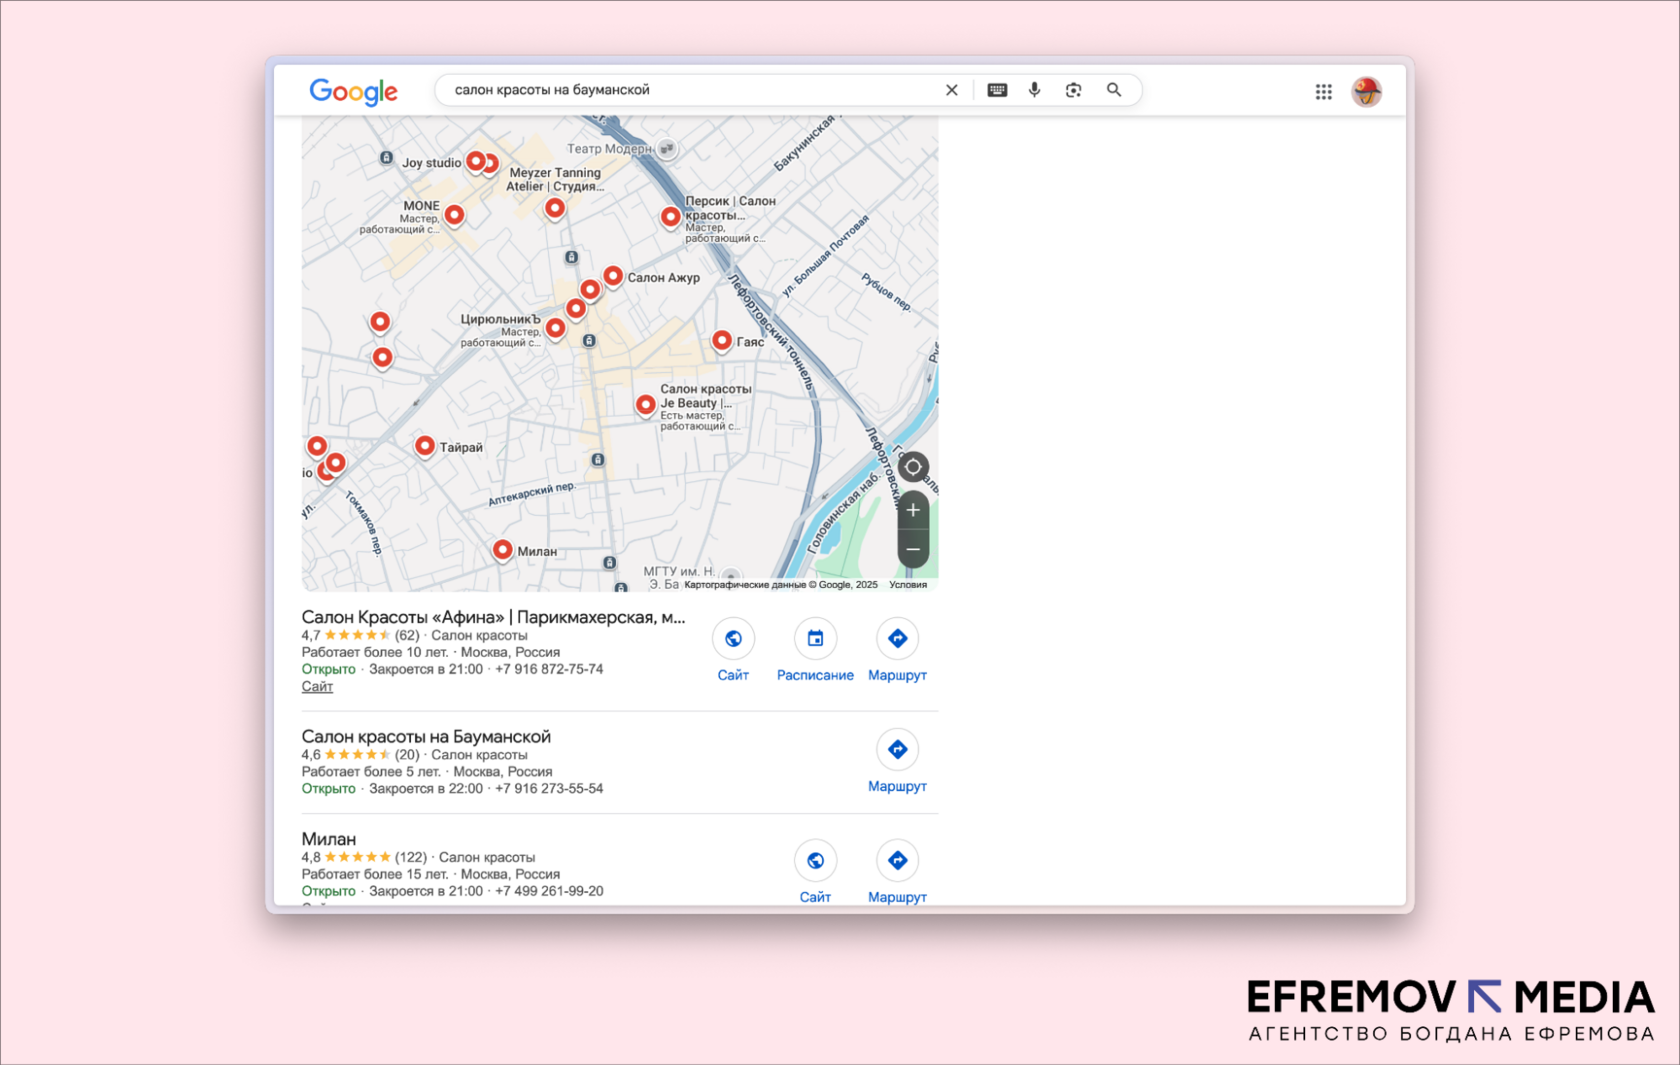Click the Рубцов пер. street label
This screenshot has height=1065, width=1680.
point(886,292)
